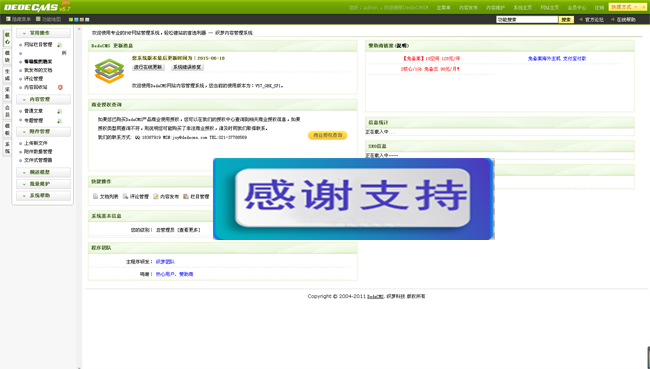Click the function map icon
The image size is (650, 369).
[38, 19]
